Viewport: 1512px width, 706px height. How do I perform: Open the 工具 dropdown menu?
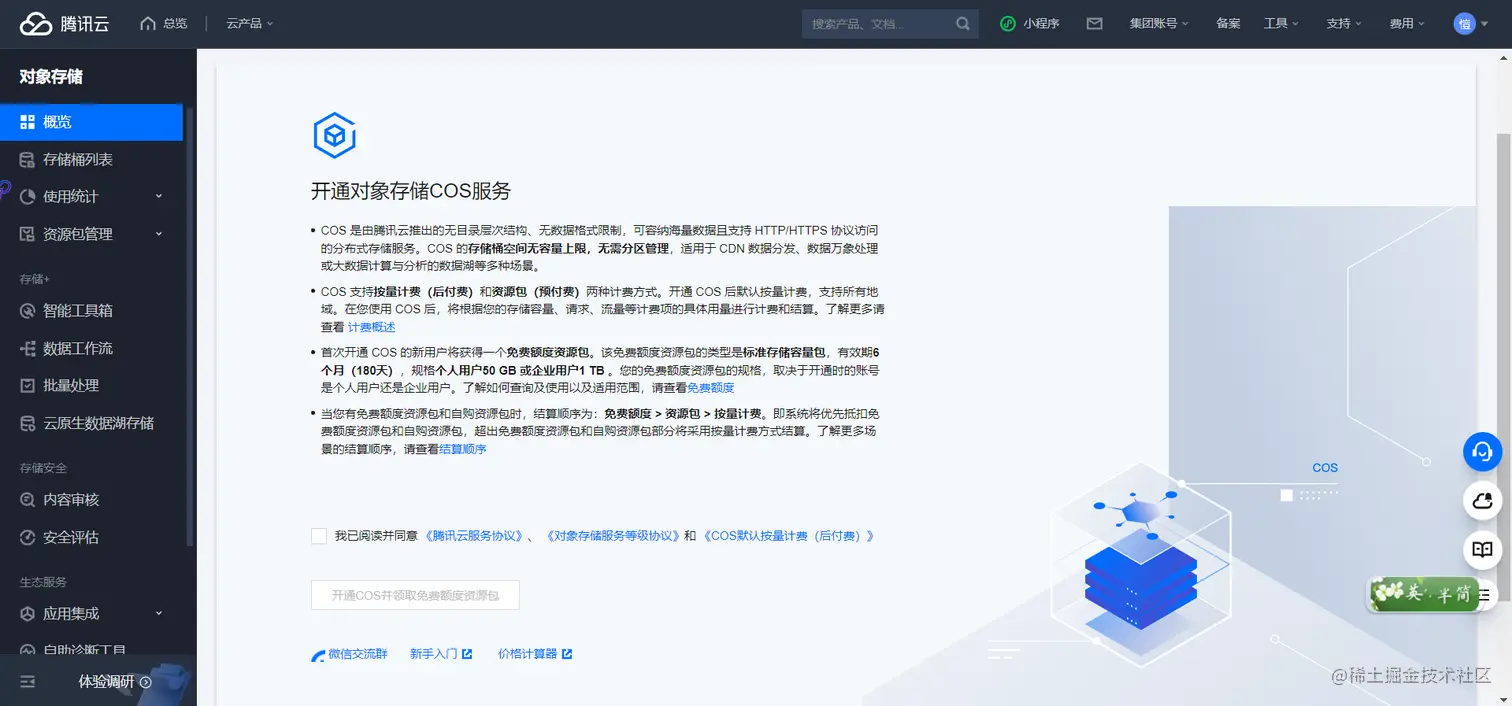[1281, 23]
